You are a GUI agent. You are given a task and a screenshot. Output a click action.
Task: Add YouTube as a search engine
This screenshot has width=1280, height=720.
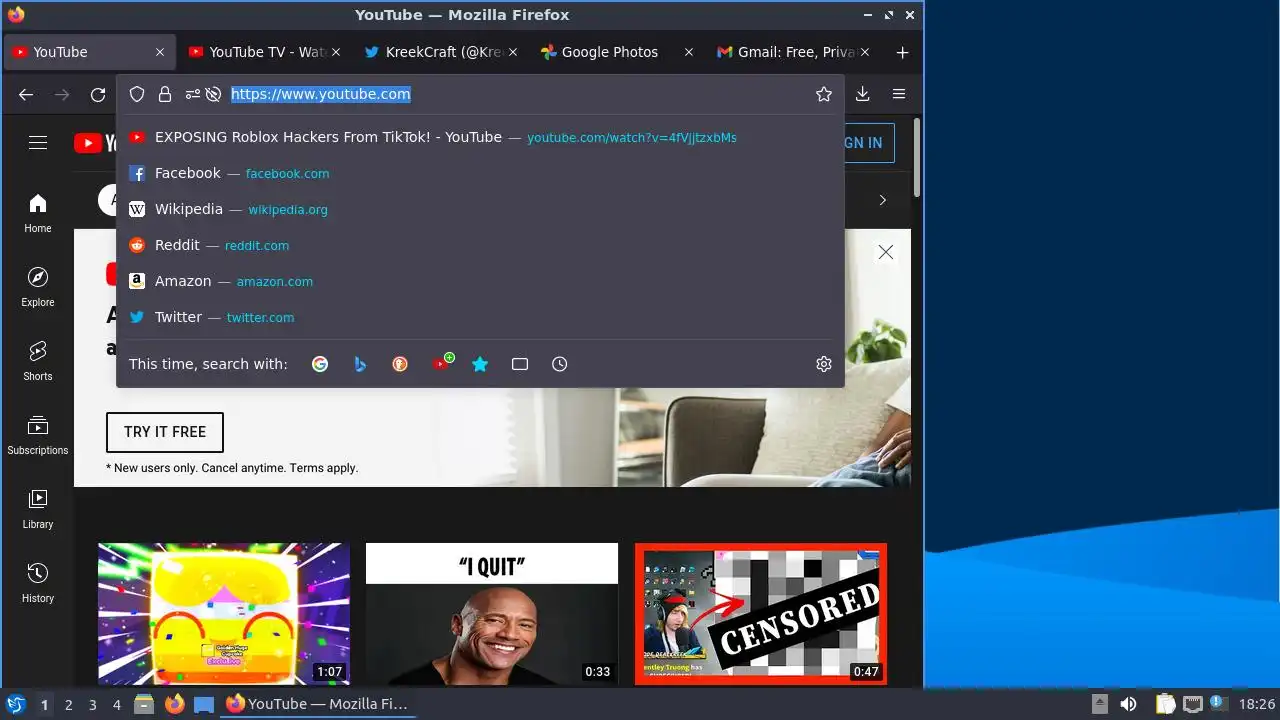(x=441, y=363)
